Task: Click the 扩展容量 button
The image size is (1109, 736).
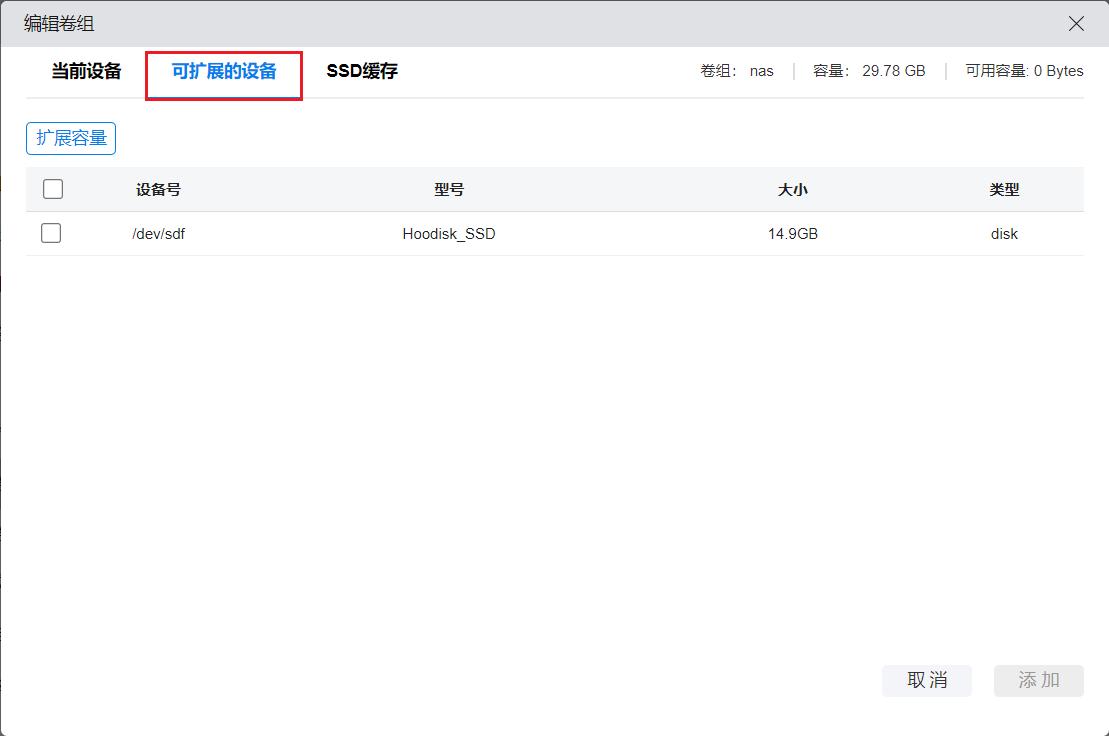Action: click(x=71, y=138)
